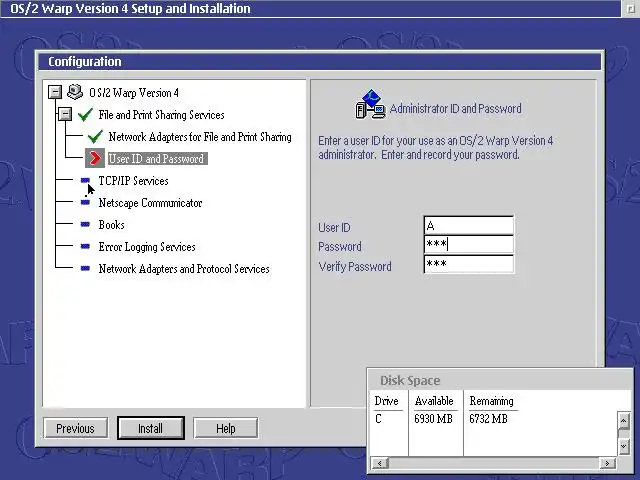Image resolution: width=640 pixels, height=480 pixels.
Task: Click the Drive column header
Action: tap(386, 401)
